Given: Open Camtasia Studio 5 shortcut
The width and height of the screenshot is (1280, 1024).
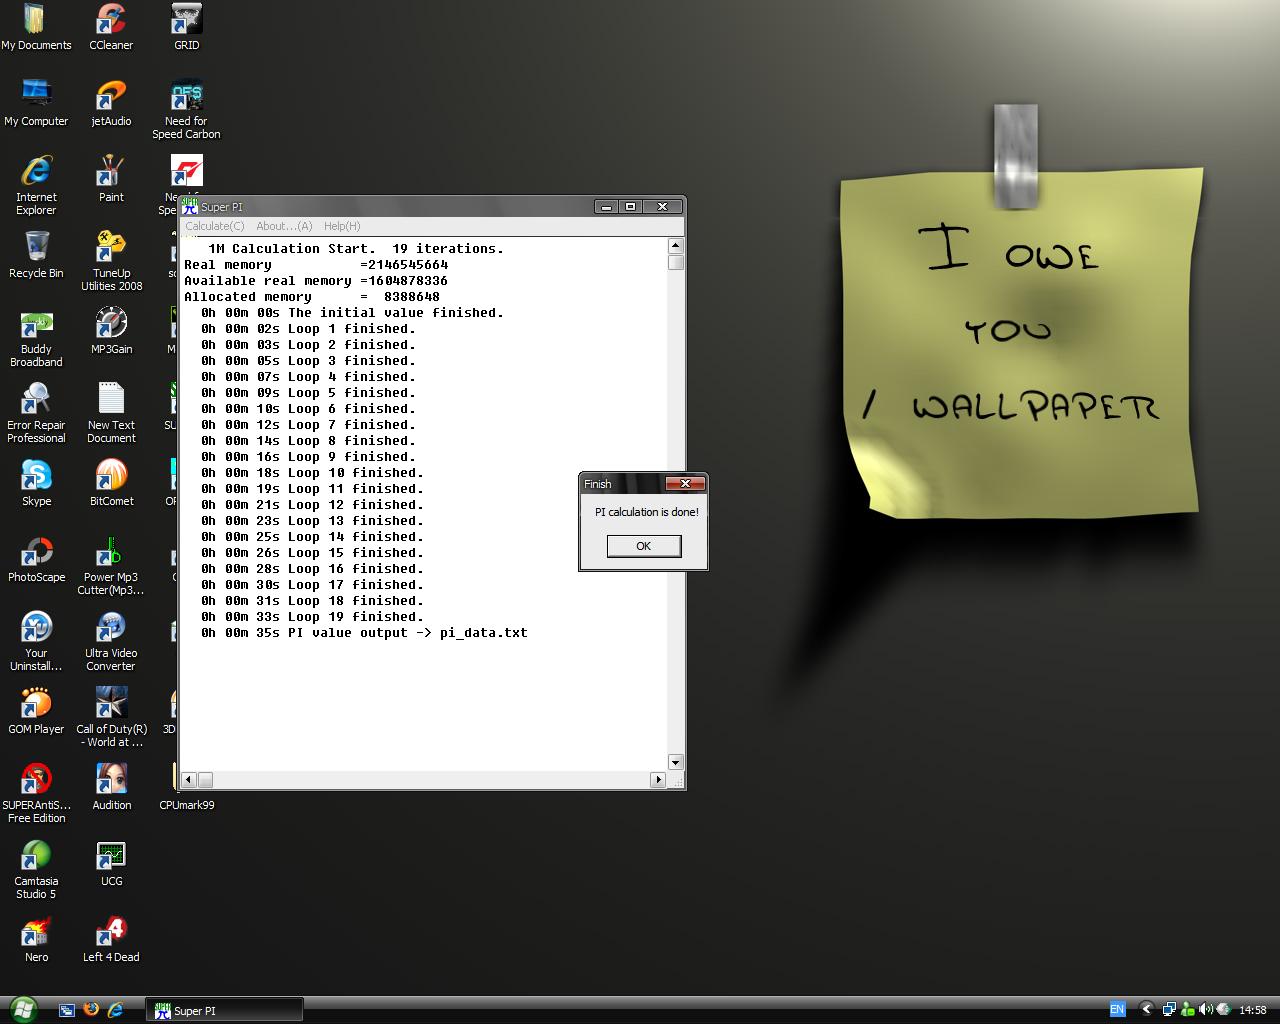Looking at the screenshot, I should 36,870.
